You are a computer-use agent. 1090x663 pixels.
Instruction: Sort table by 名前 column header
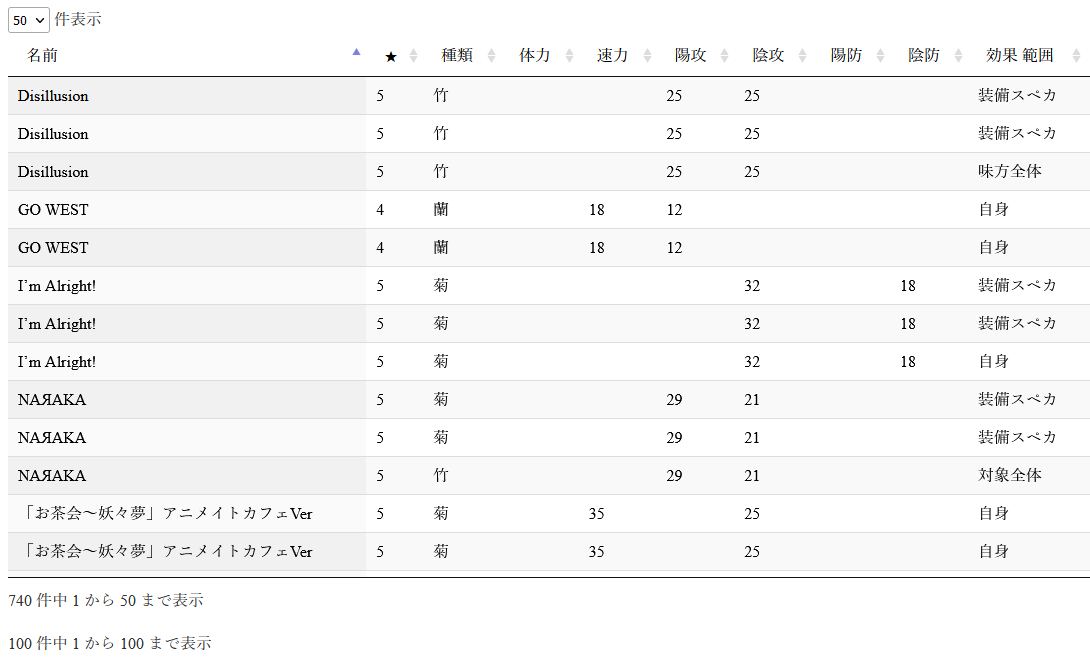point(43,56)
